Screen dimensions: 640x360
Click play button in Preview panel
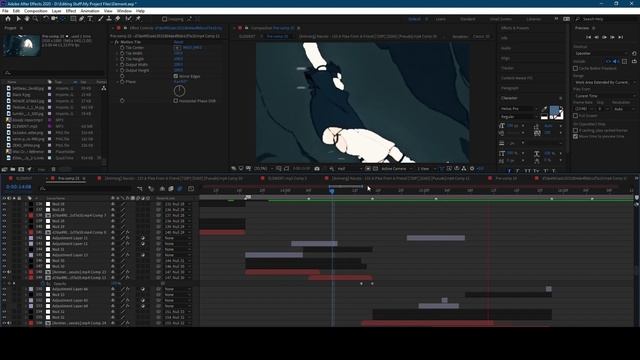point(604,37)
